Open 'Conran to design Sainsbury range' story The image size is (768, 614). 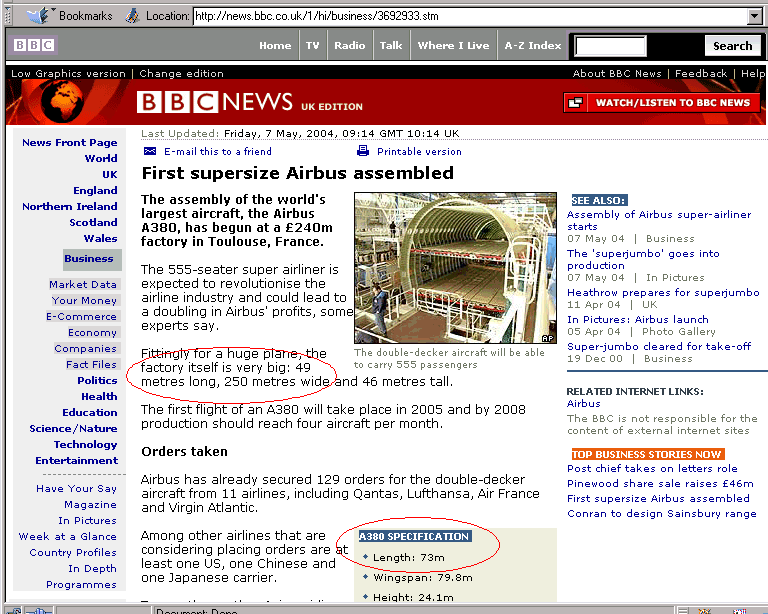[662, 514]
